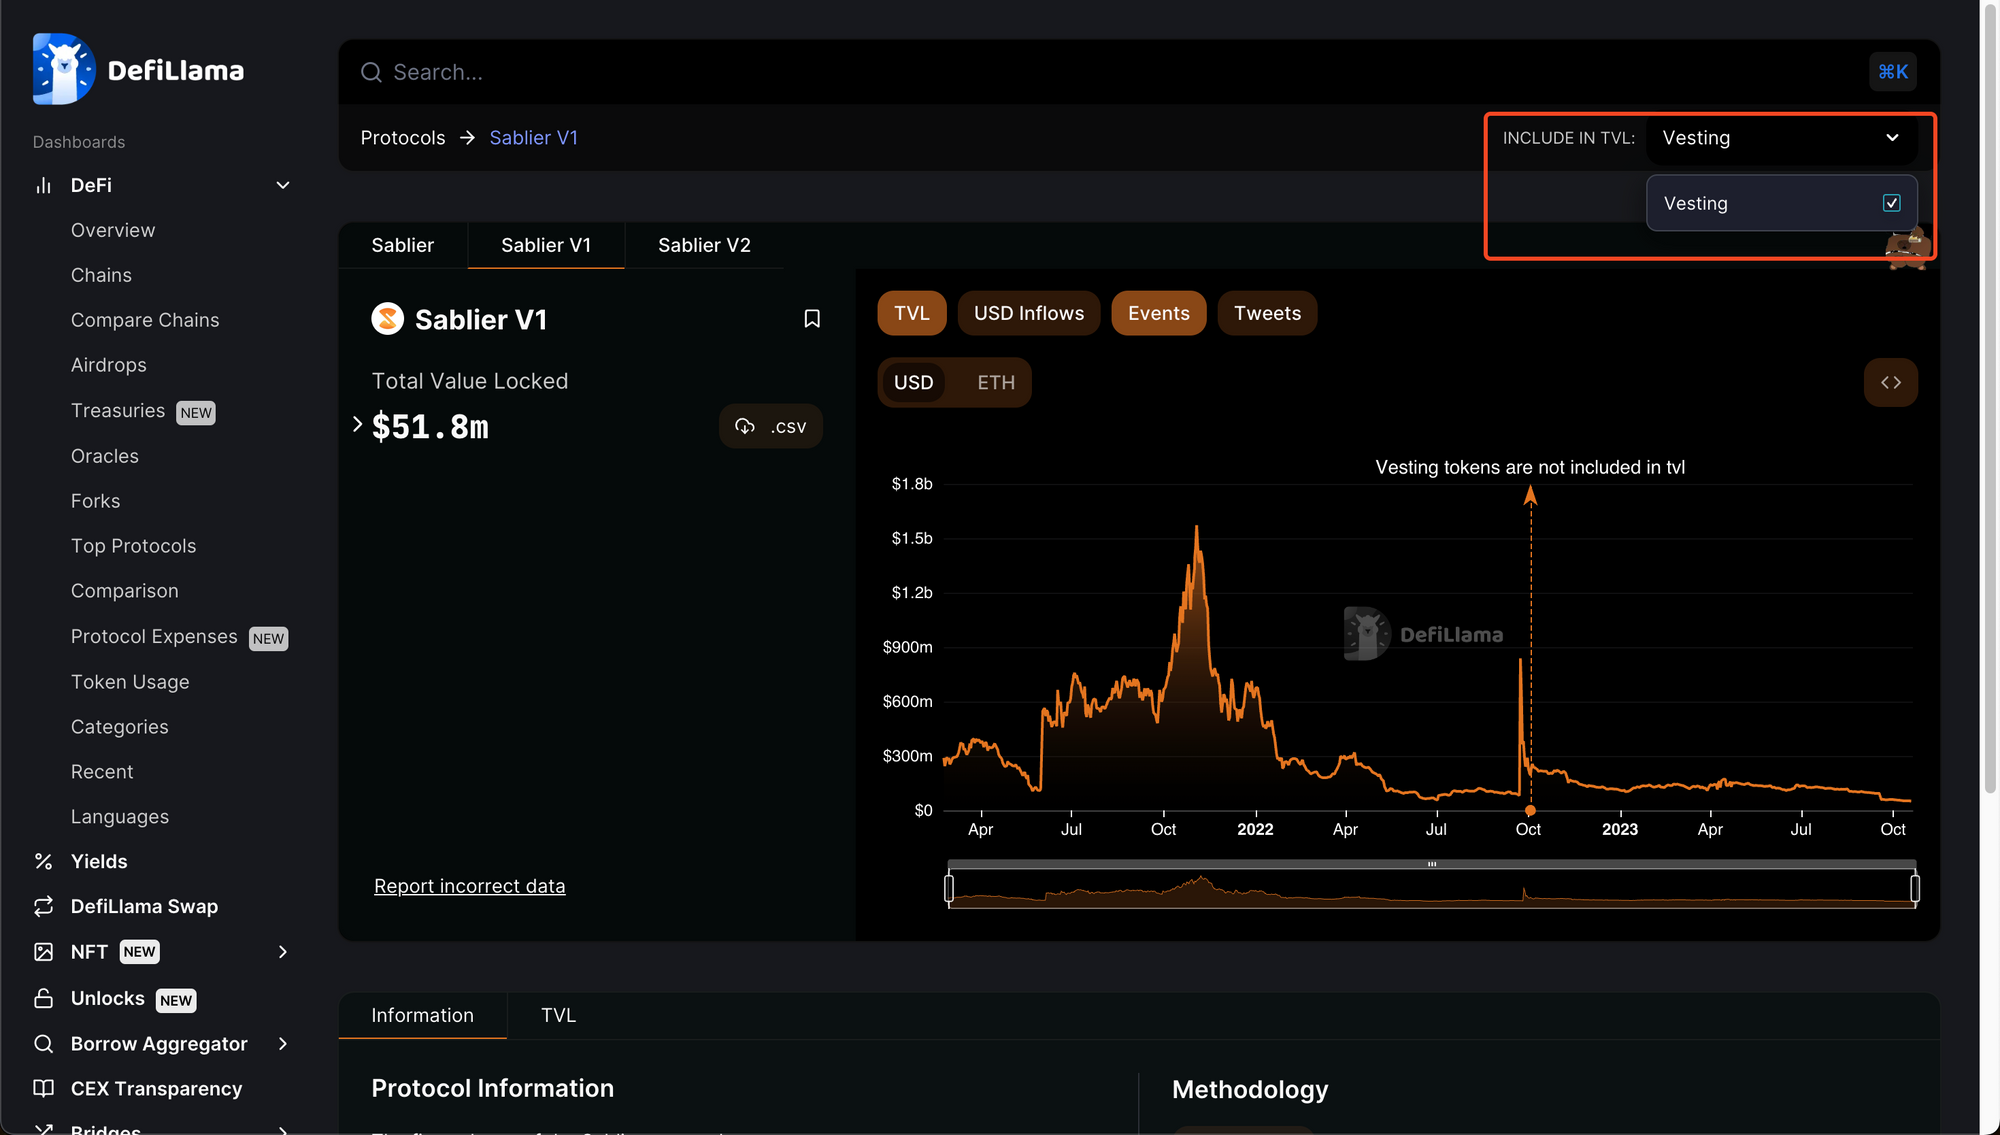Click the Borrow Aggregator magnifier icon

[x=43, y=1043]
